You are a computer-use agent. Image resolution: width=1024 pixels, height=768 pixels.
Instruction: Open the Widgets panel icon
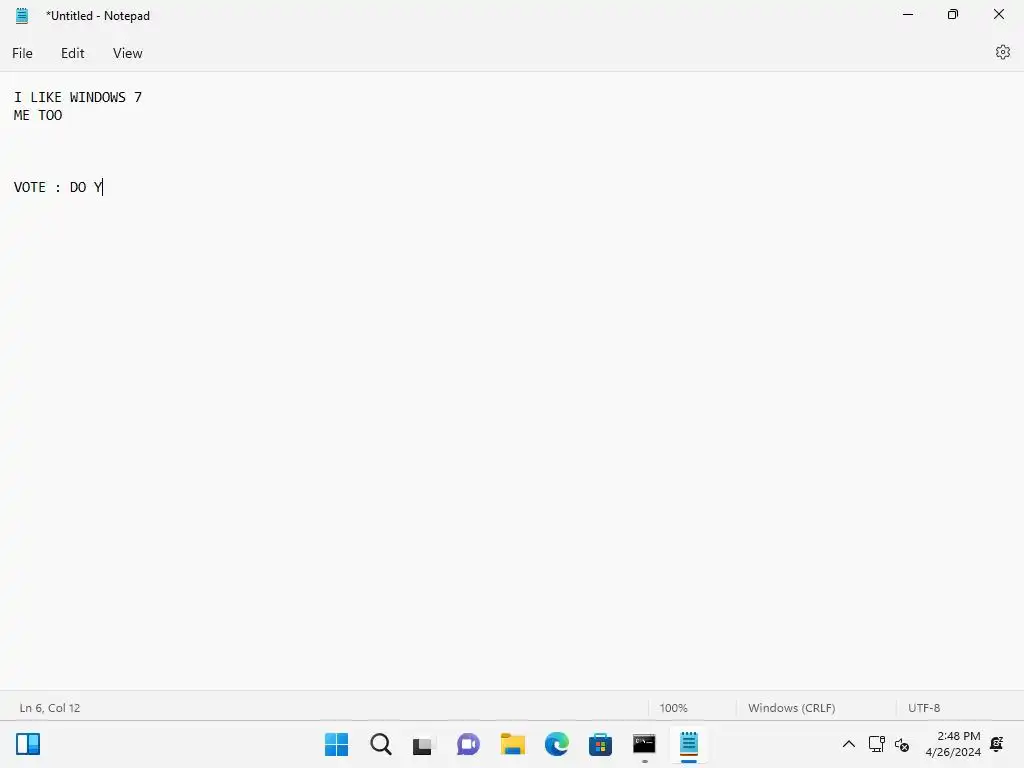click(28, 744)
